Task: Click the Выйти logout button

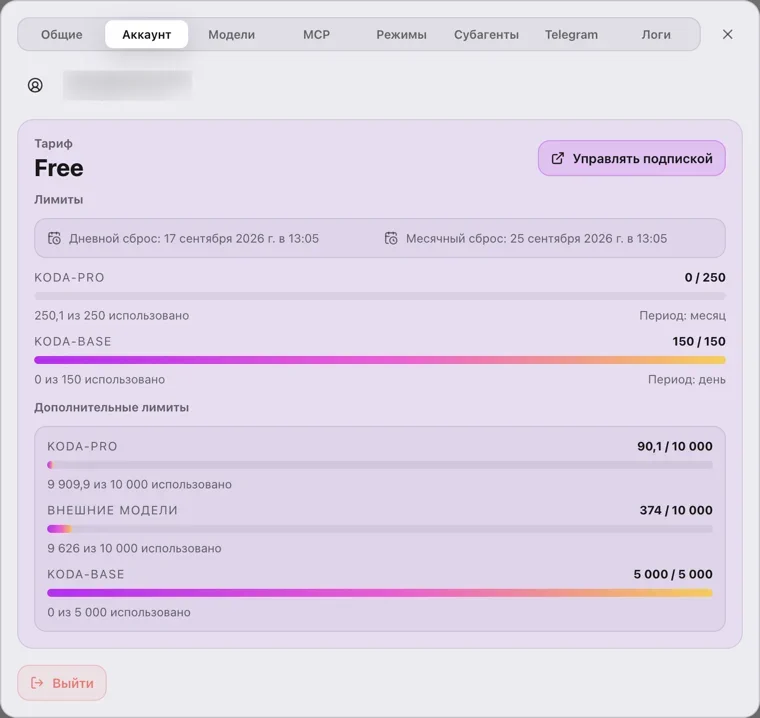Action: pyautogui.click(x=62, y=683)
